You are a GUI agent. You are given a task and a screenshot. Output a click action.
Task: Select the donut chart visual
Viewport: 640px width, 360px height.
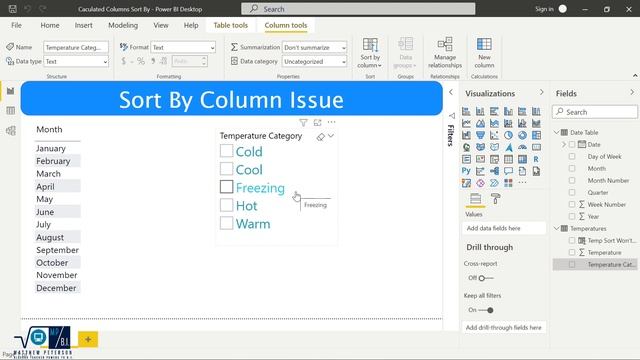coord(522,135)
